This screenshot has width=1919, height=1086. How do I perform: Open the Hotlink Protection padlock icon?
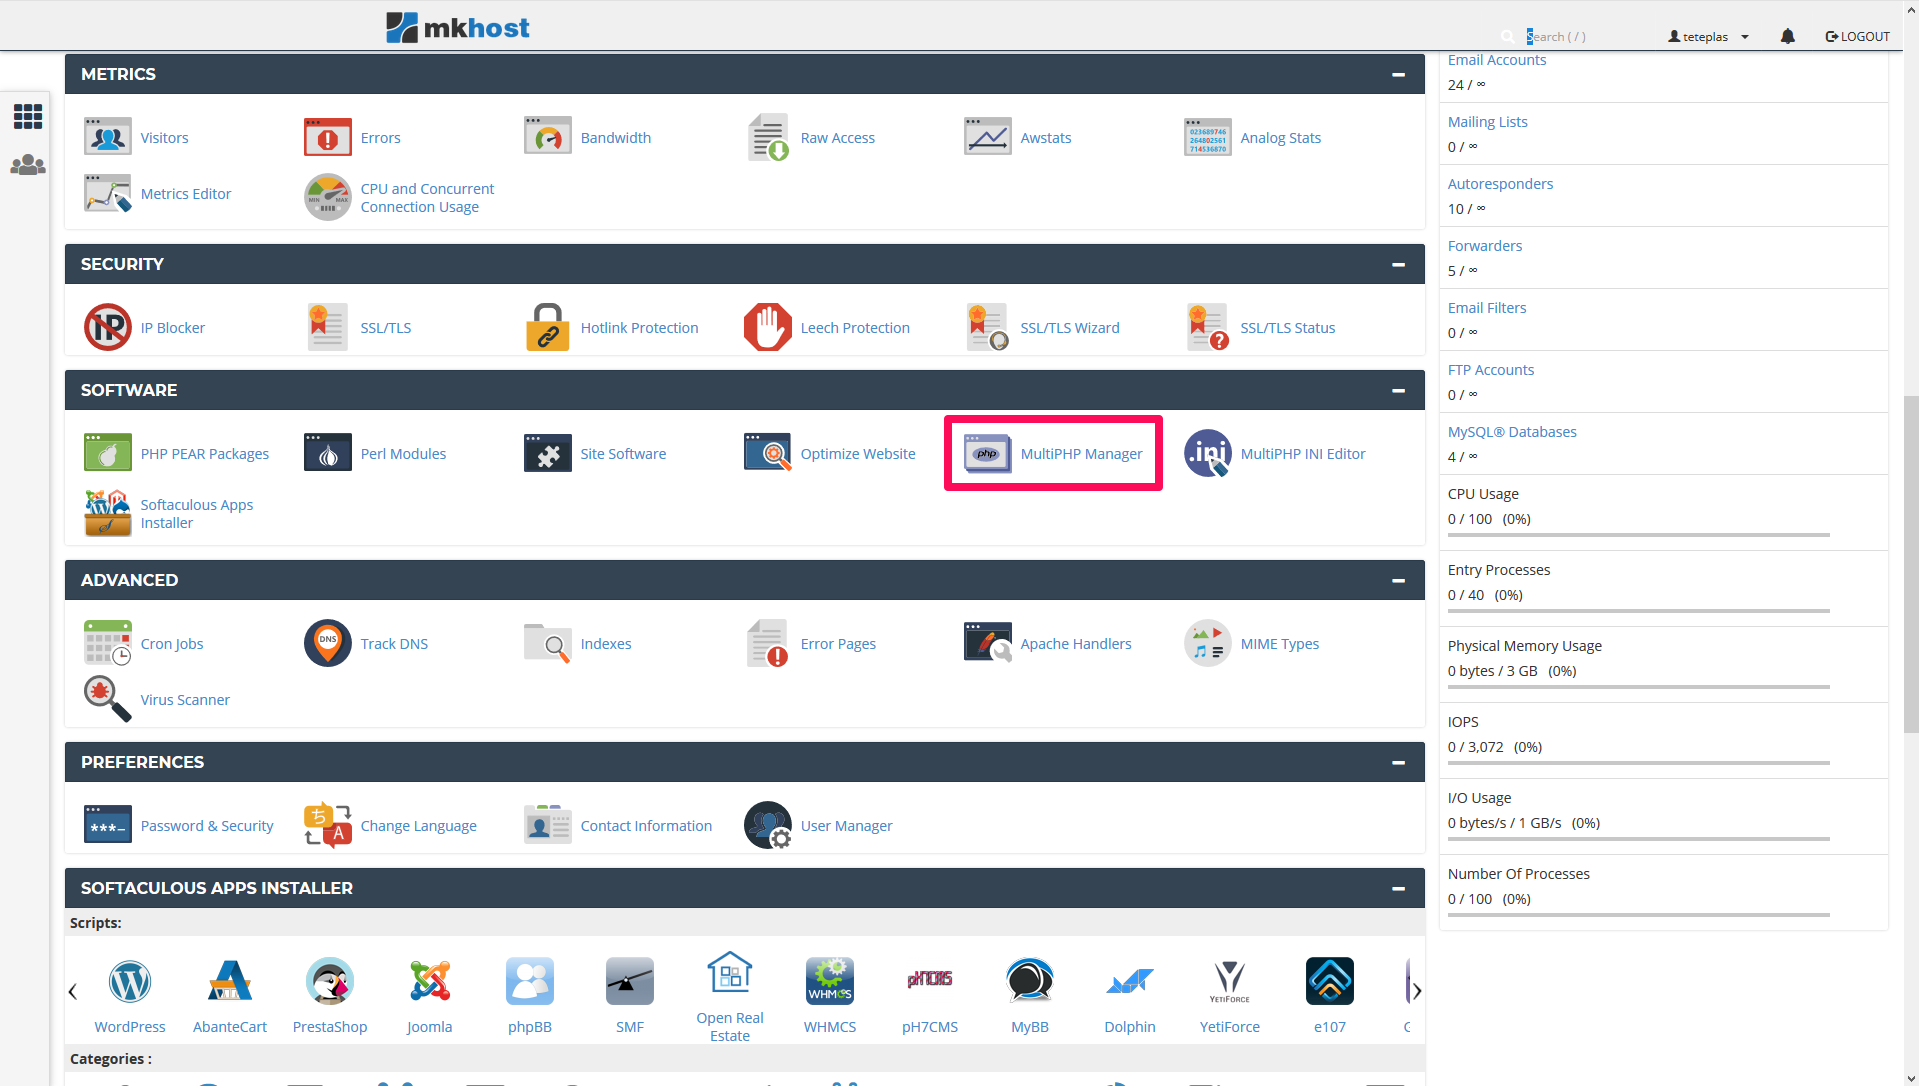[548, 327]
